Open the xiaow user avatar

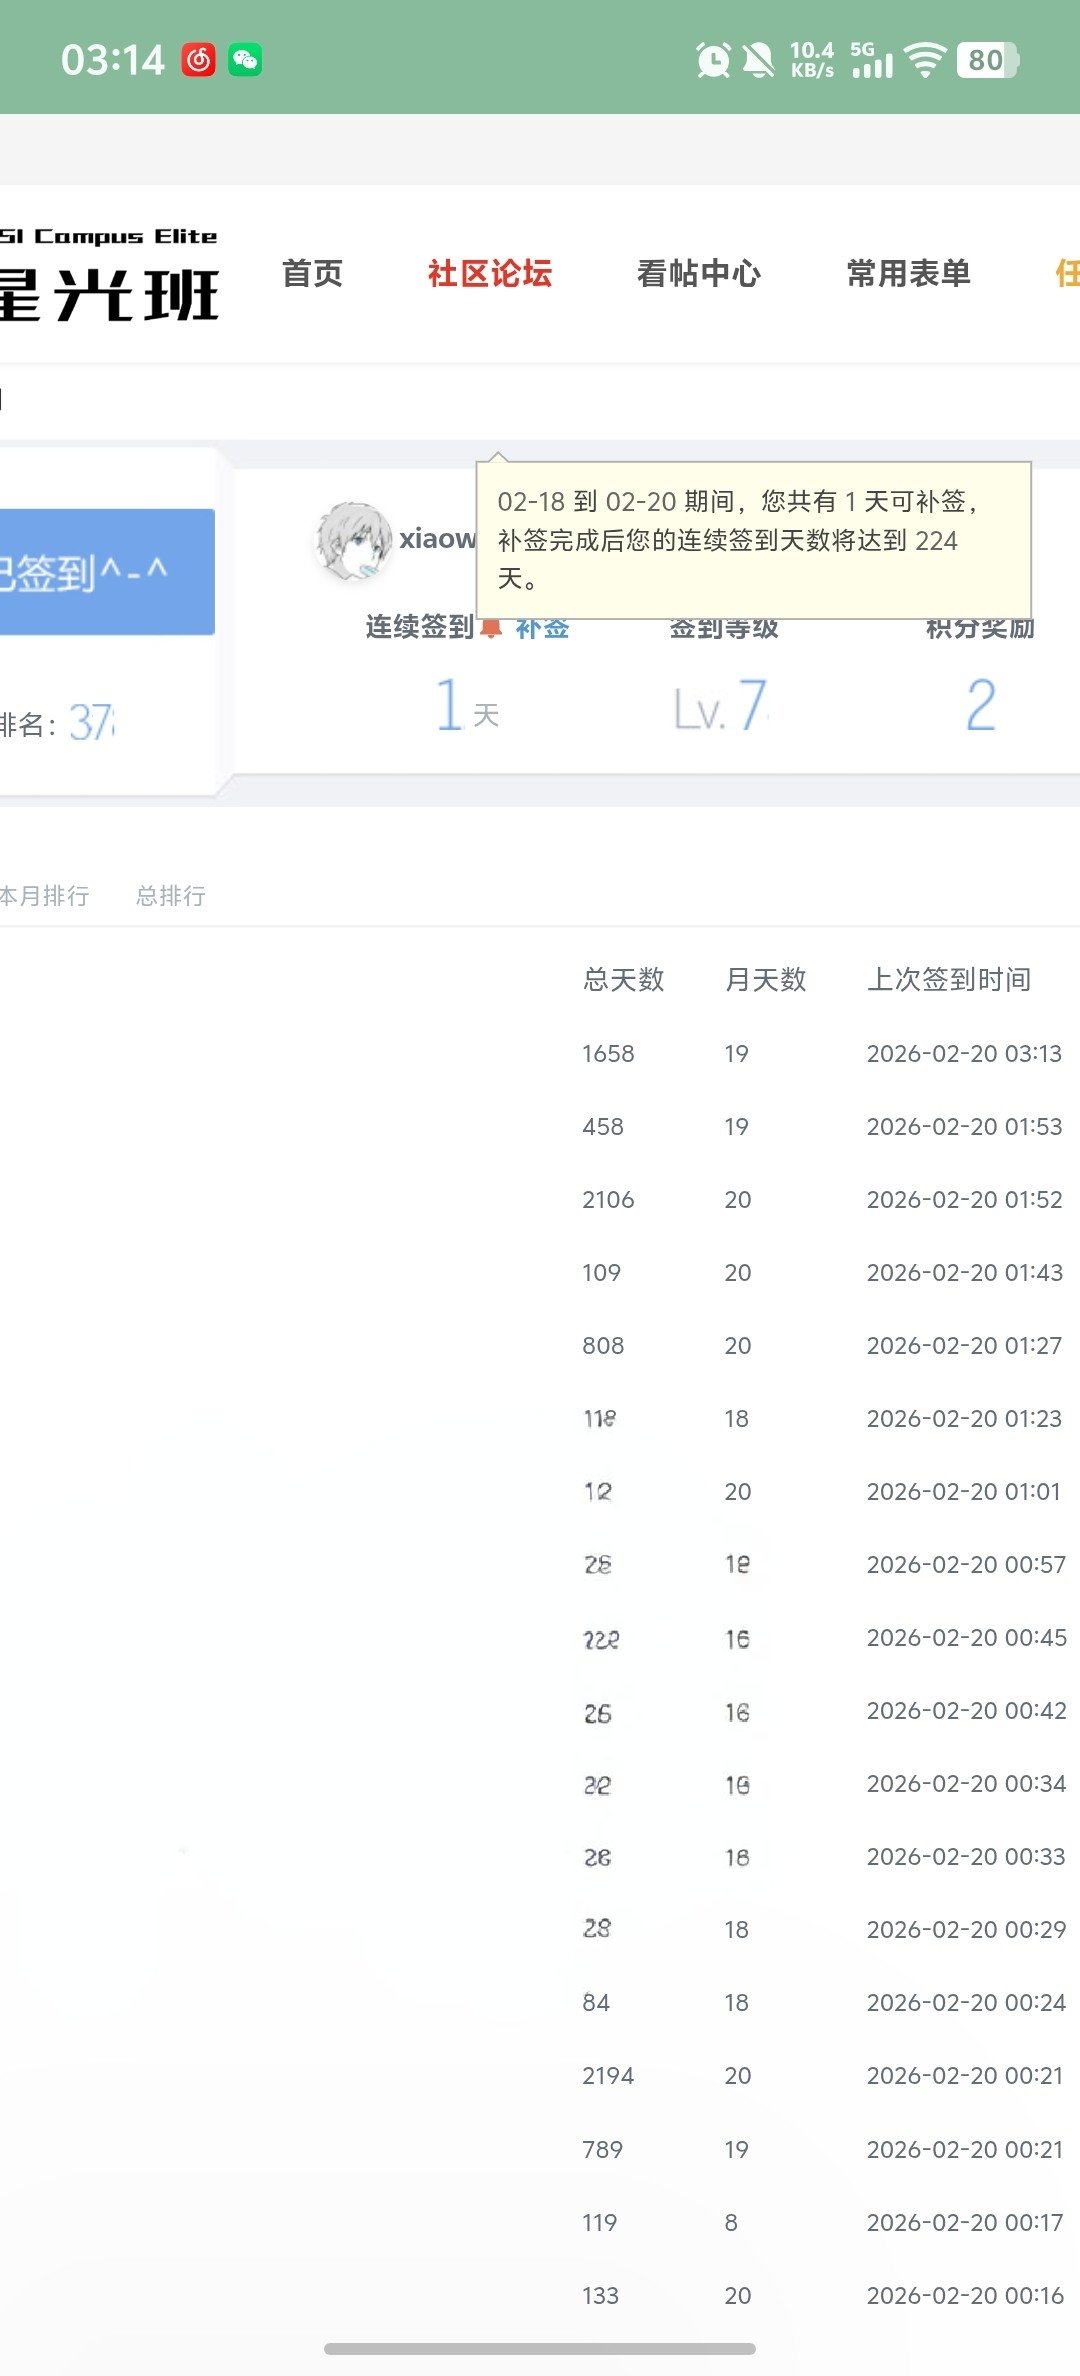pos(353,541)
